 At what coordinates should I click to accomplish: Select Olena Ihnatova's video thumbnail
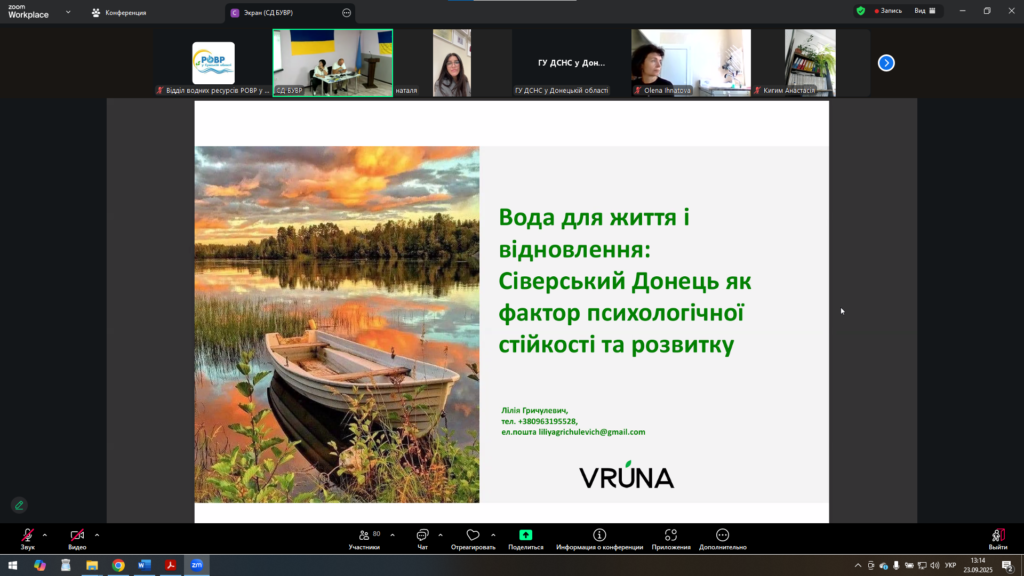click(x=690, y=62)
